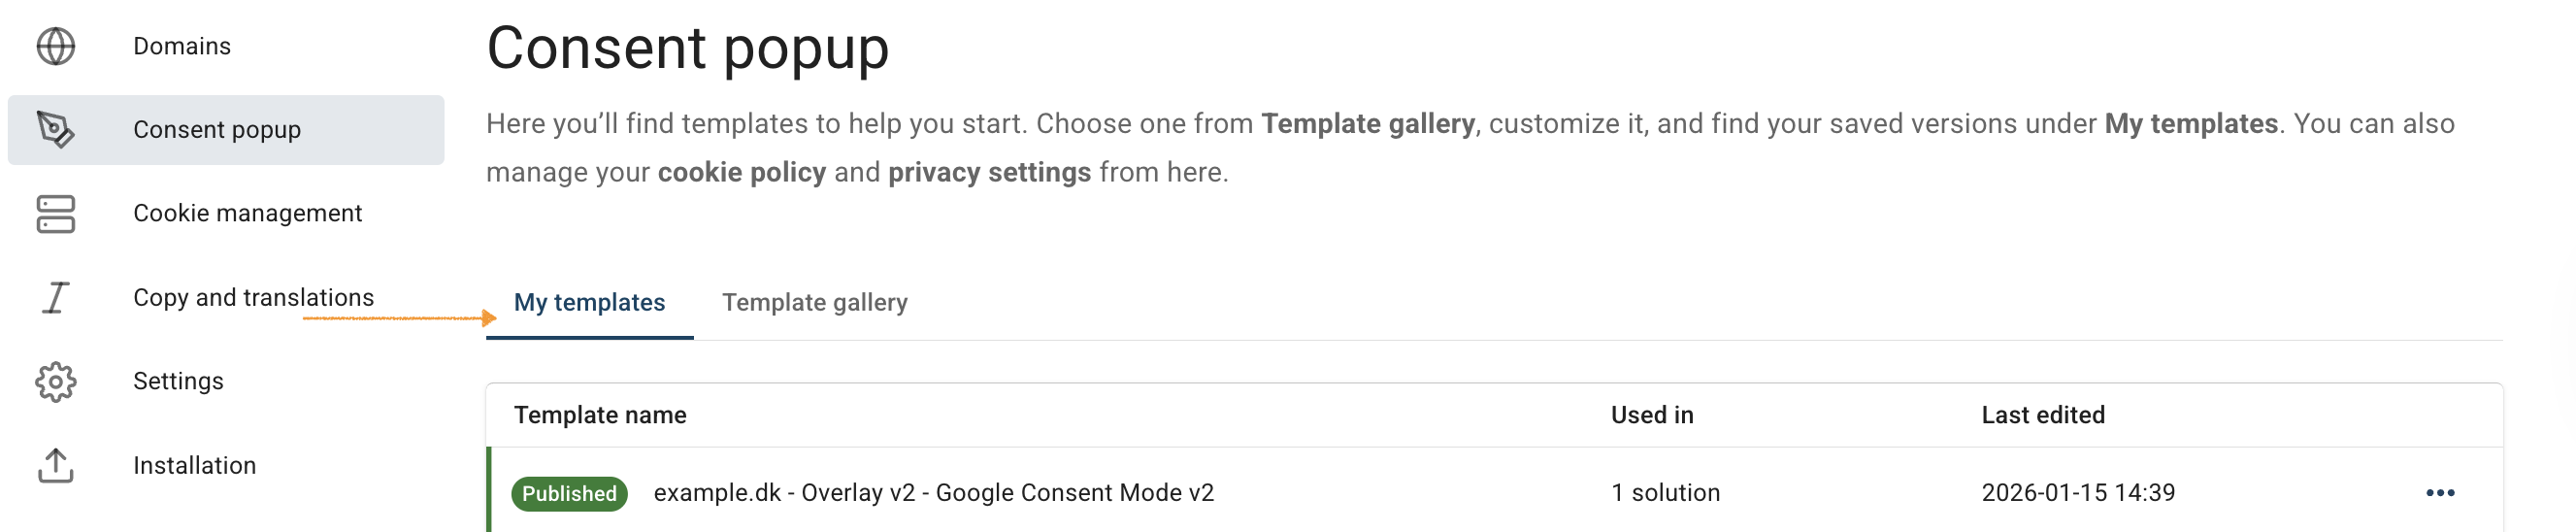2576x532 pixels.
Task: Click the Domains globe icon
Action: tap(56, 46)
